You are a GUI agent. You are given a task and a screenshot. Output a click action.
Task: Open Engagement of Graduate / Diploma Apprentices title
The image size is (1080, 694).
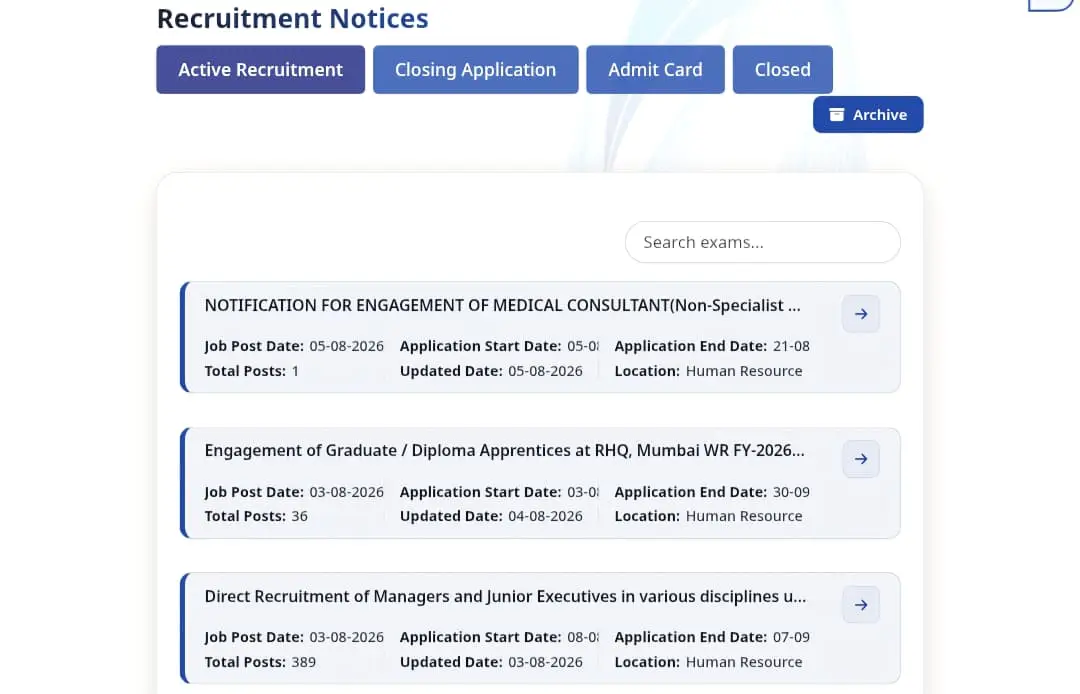pyautogui.click(x=504, y=450)
